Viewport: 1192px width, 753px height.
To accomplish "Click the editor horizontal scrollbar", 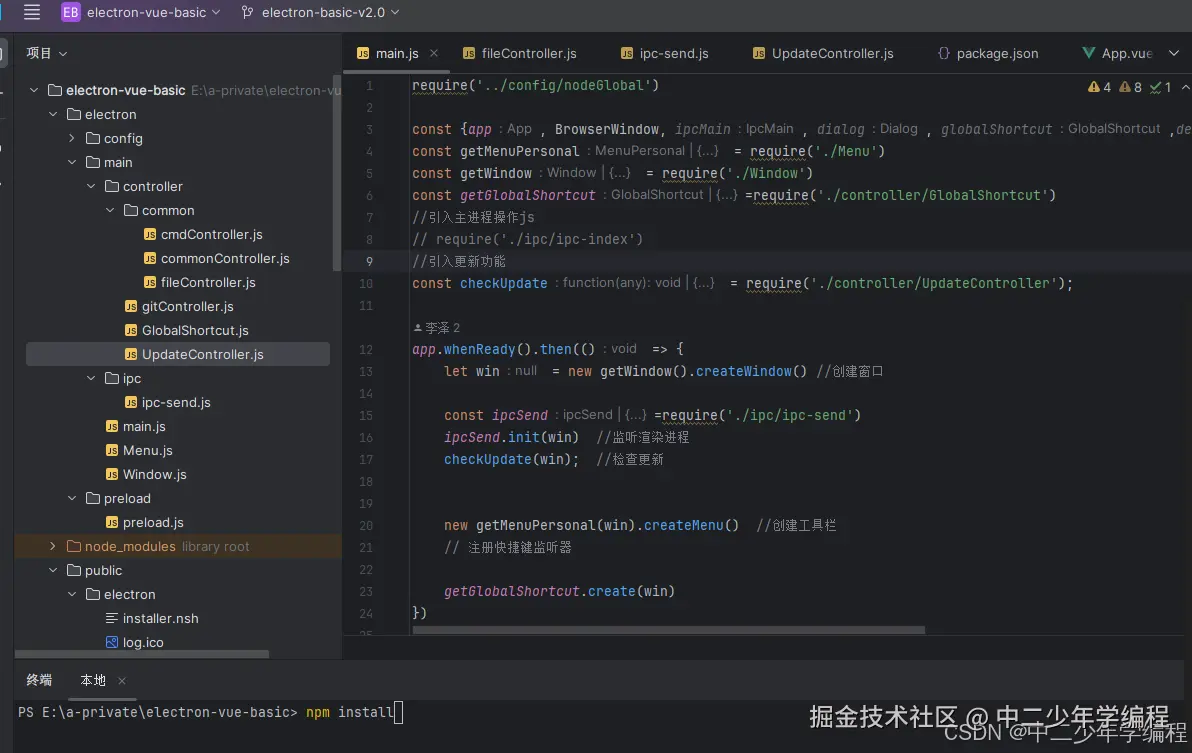I will coord(669,630).
